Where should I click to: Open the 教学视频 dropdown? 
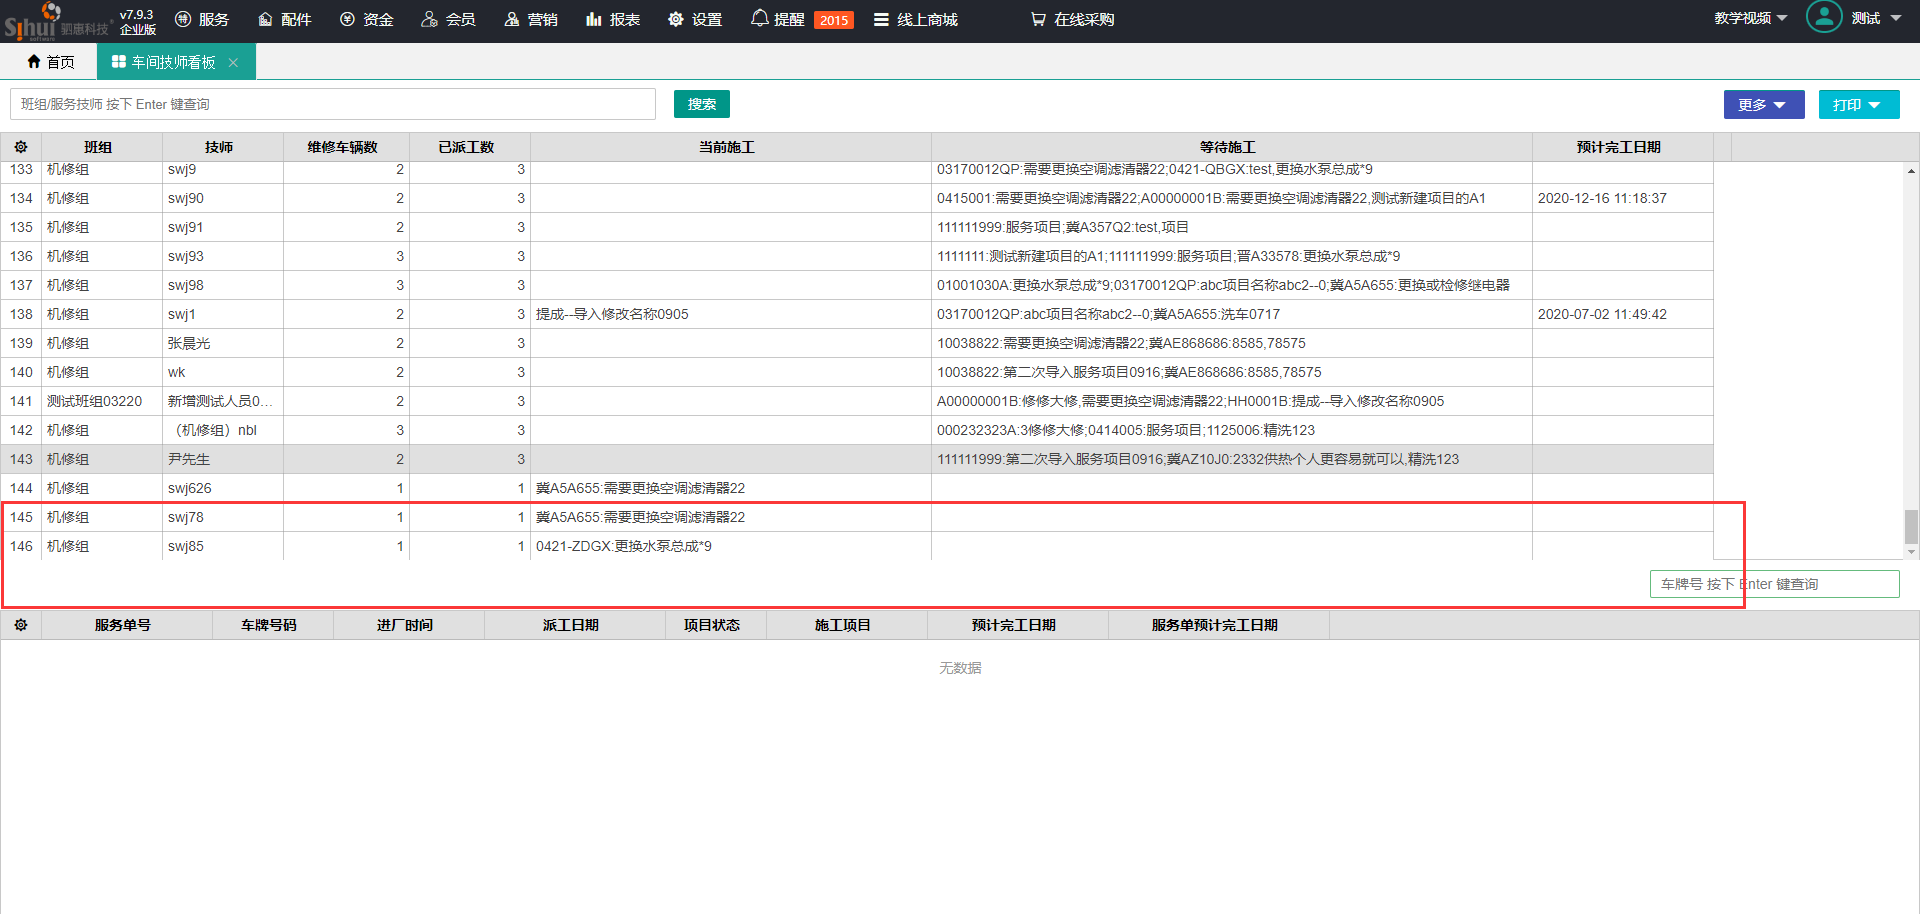tap(1750, 19)
